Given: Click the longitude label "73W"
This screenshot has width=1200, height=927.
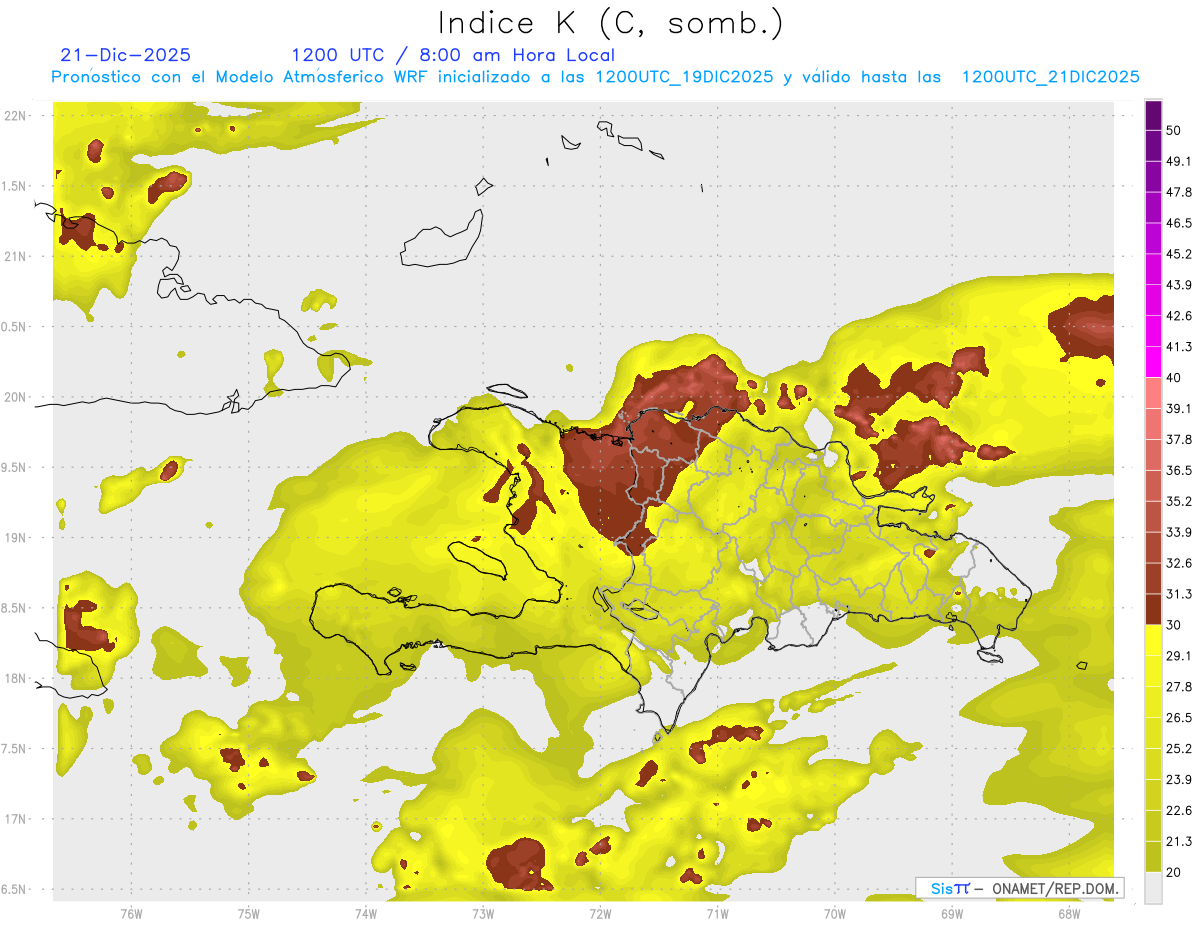Looking at the screenshot, I should [483, 913].
